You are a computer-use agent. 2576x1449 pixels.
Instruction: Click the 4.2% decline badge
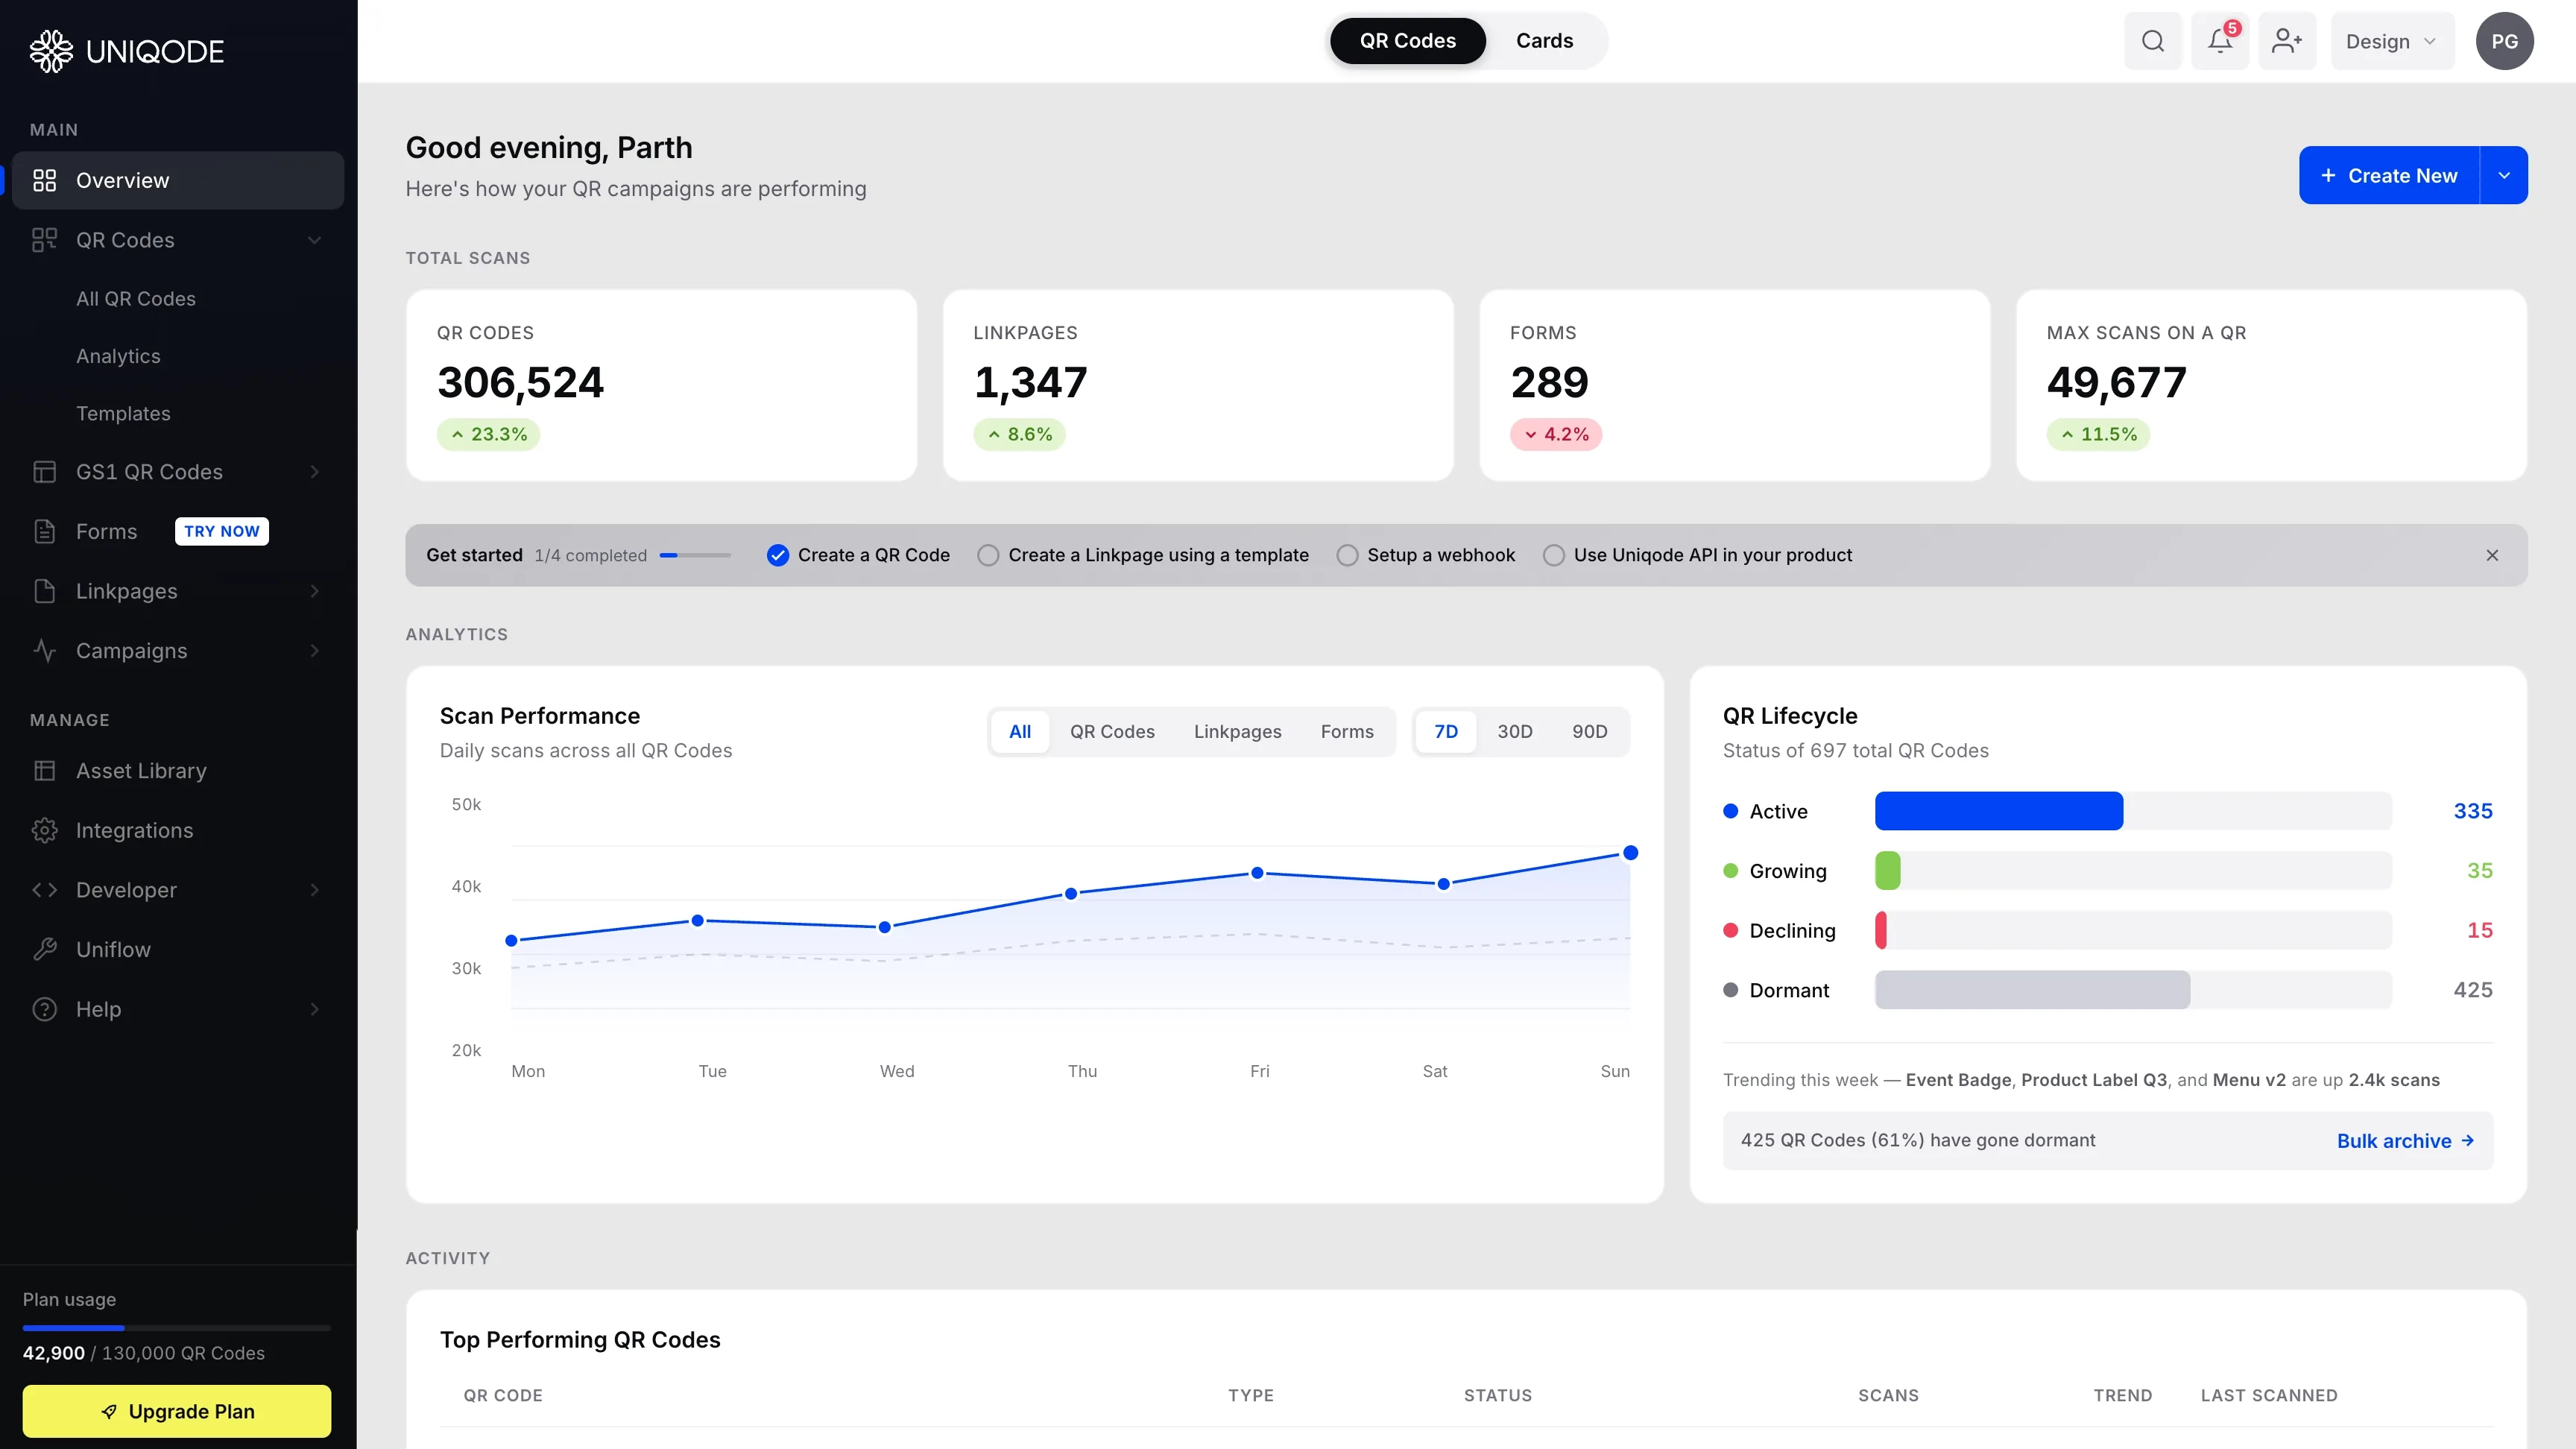[1556, 434]
